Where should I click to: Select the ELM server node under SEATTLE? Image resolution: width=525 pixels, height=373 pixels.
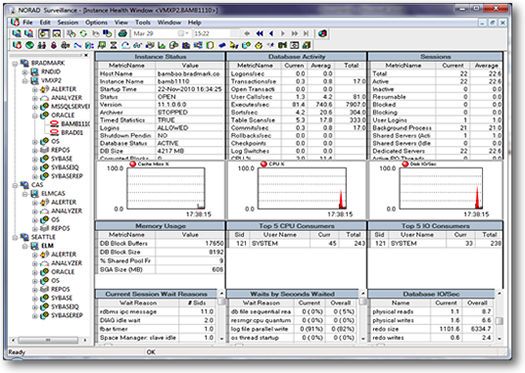click(47, 246)
